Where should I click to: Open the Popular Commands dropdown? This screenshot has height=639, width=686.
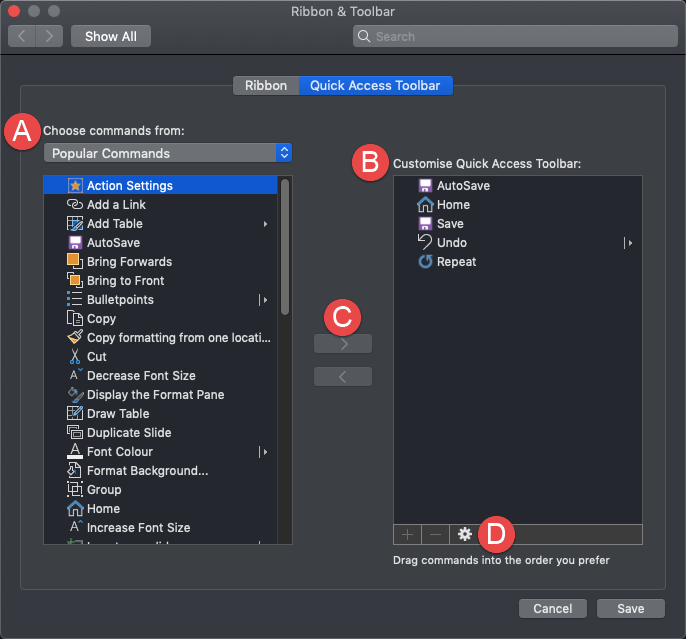pos(168,153)
